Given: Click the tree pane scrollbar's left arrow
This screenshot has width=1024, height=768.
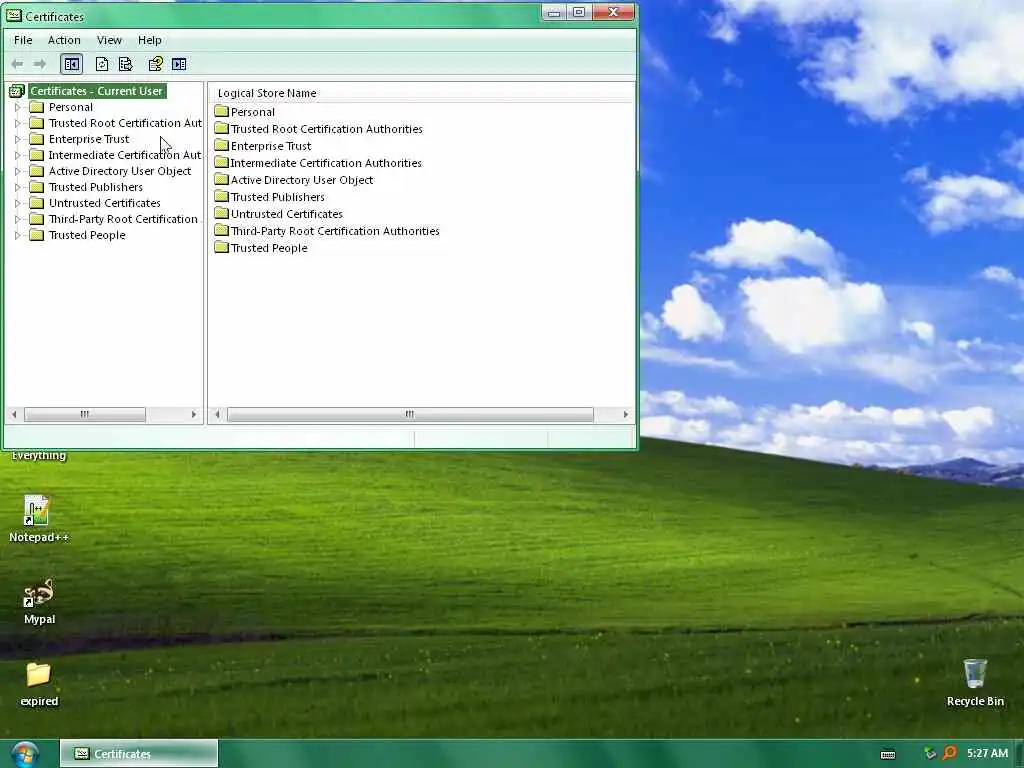Looking at the screenshot, I should [14, 414].
